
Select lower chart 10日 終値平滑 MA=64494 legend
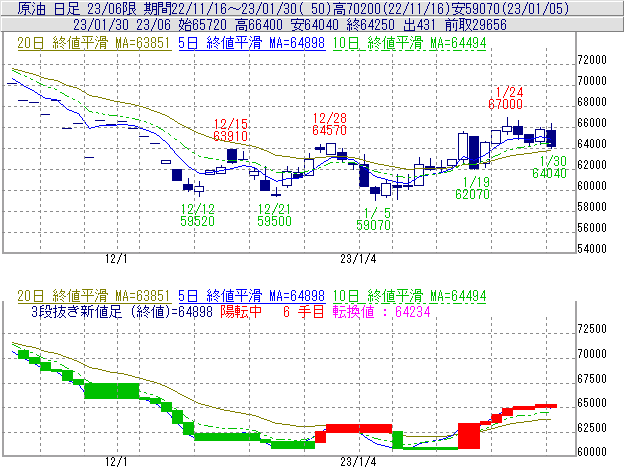tap(410, 296)
